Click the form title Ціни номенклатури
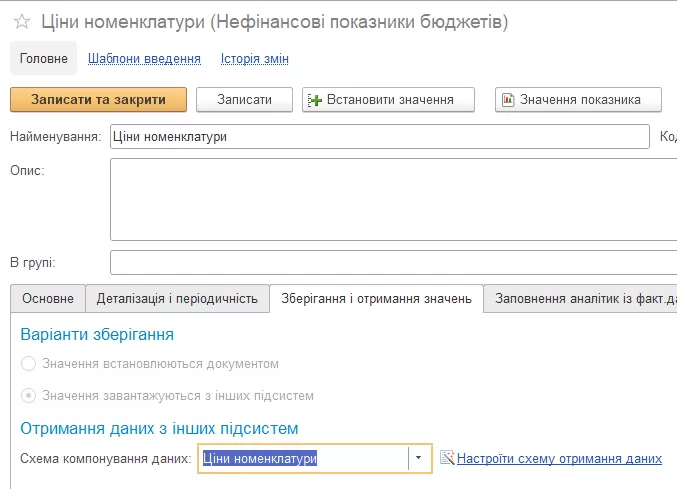 pyautogui.click(x=275, y=22)
